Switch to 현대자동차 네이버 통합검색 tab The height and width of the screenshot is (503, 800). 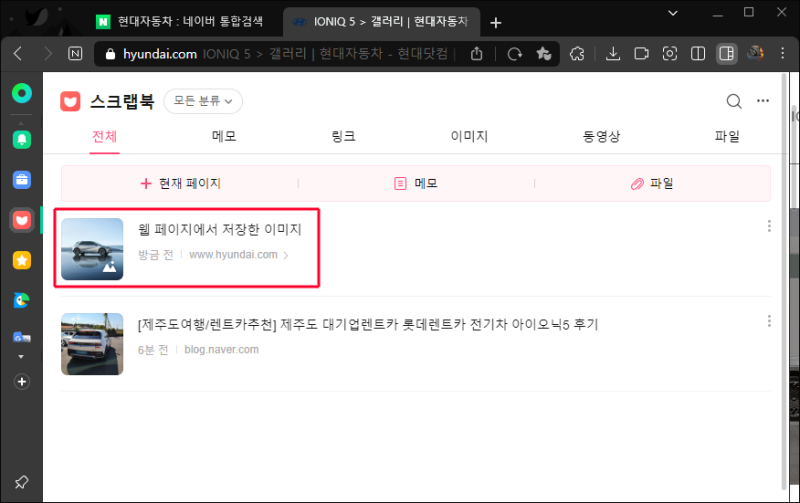[181, 21]
